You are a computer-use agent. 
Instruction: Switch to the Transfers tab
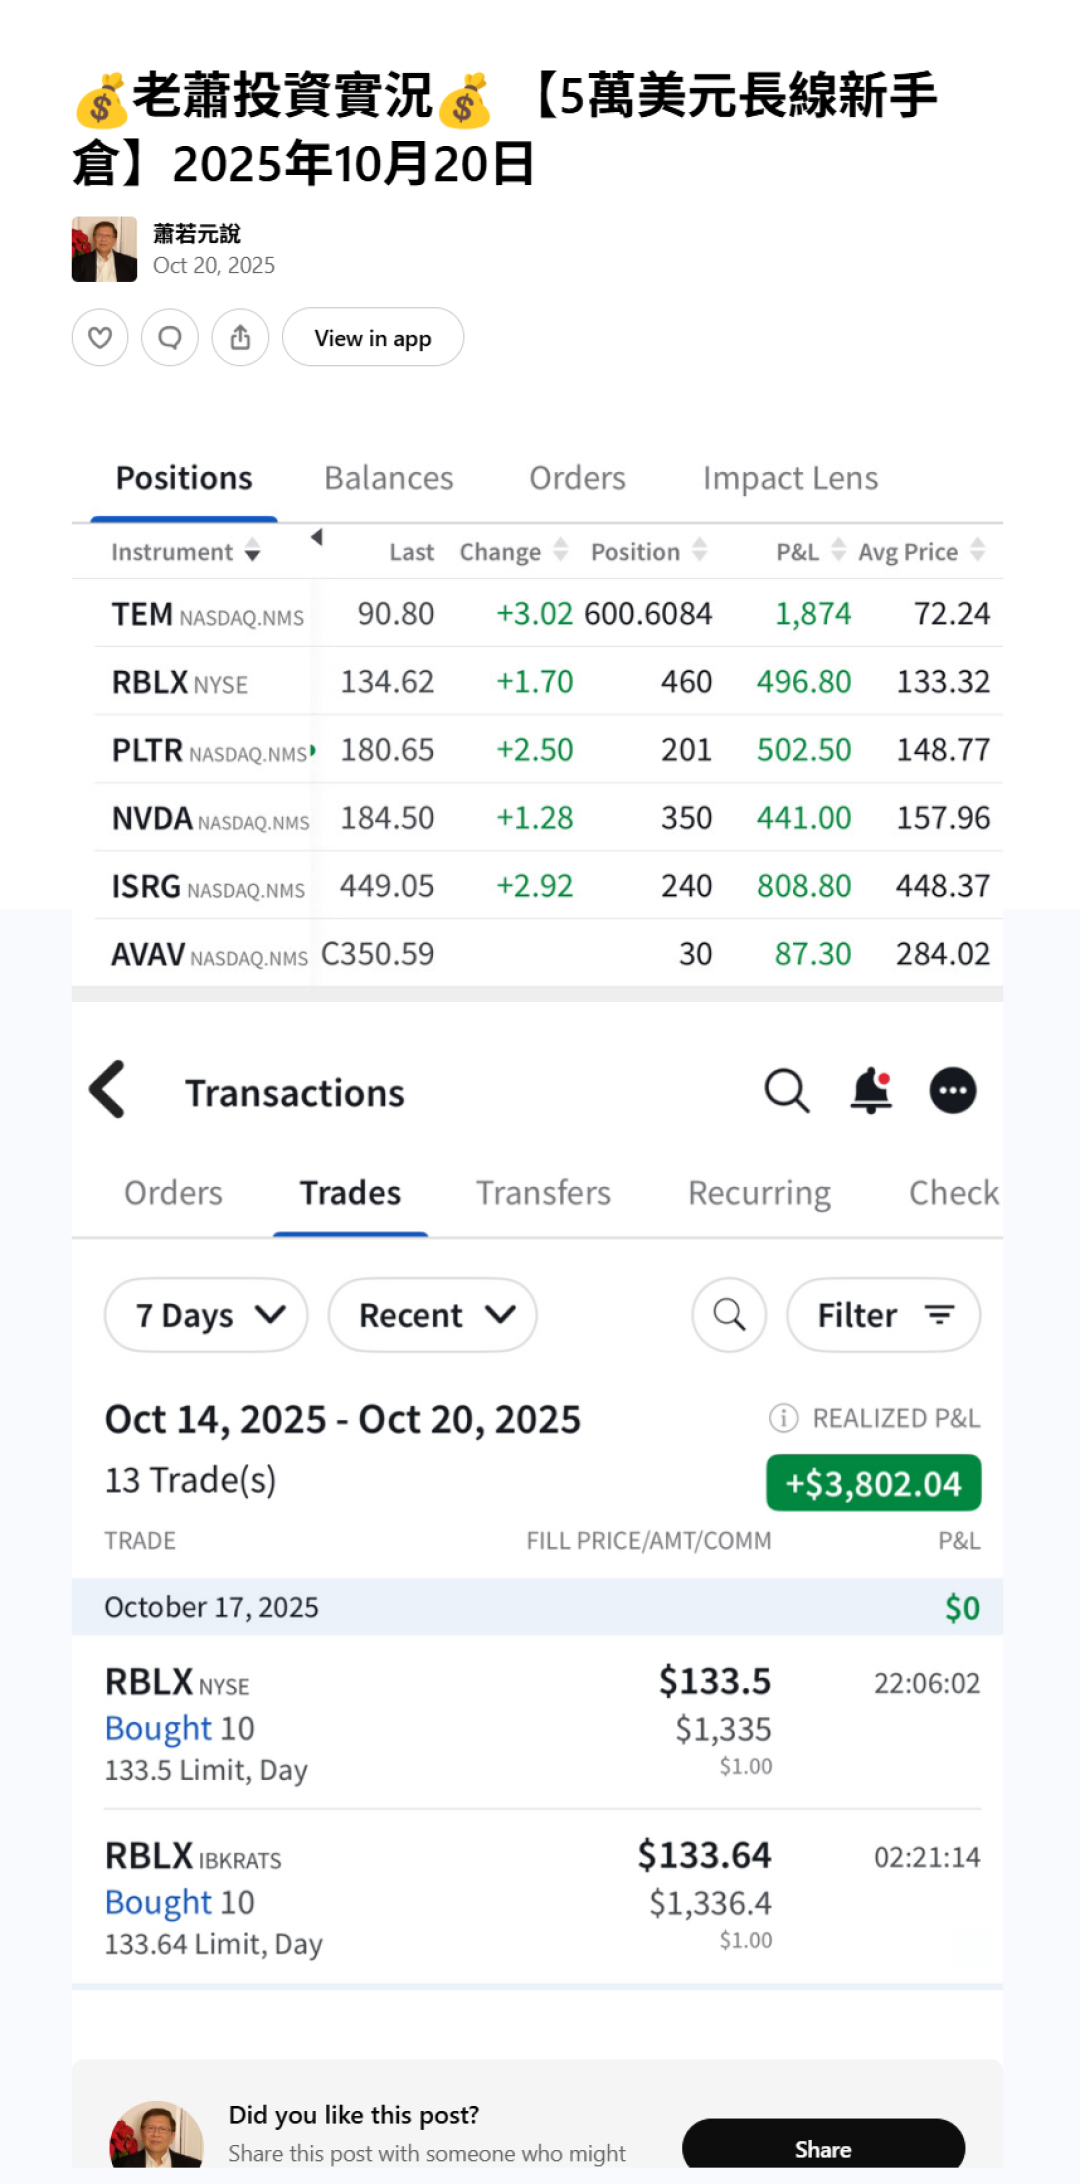pos(543,1193)
